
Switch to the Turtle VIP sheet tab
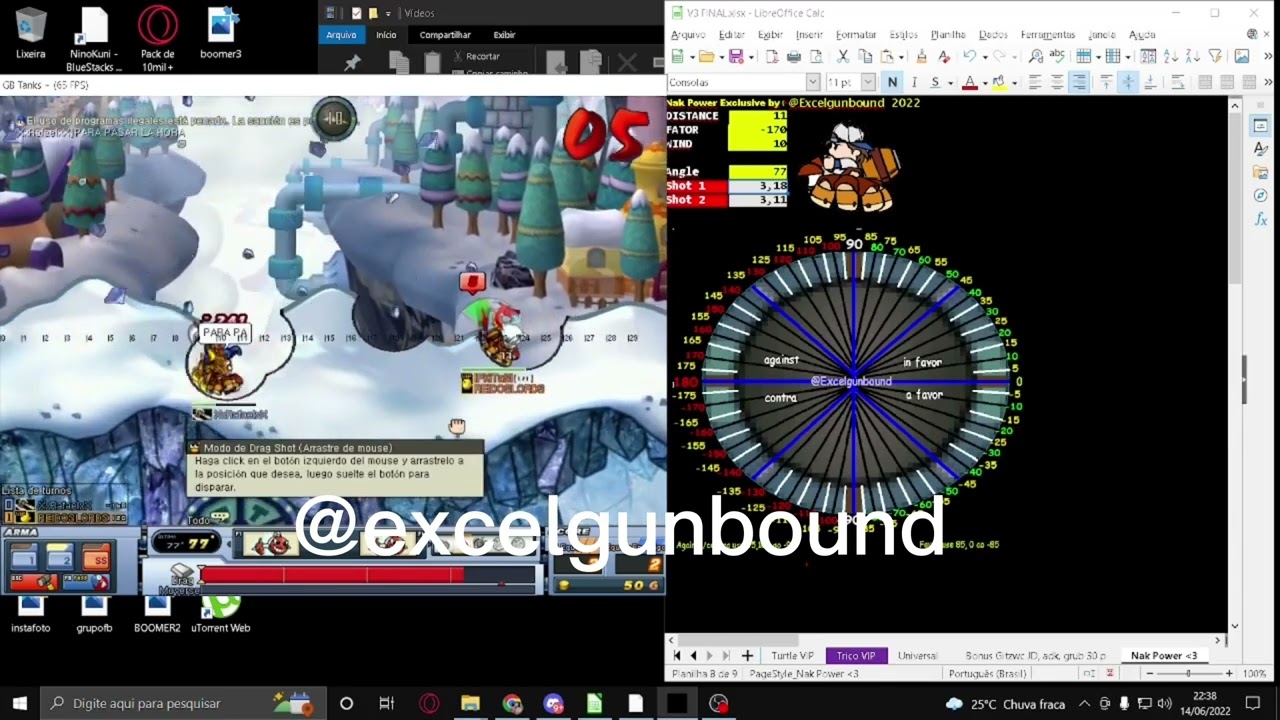point(792,656)
